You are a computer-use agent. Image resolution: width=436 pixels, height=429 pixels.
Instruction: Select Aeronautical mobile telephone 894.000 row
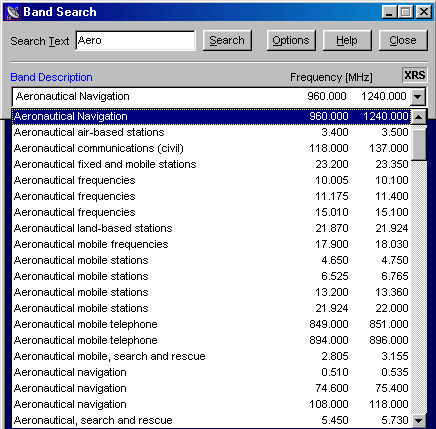pos(211,340)
